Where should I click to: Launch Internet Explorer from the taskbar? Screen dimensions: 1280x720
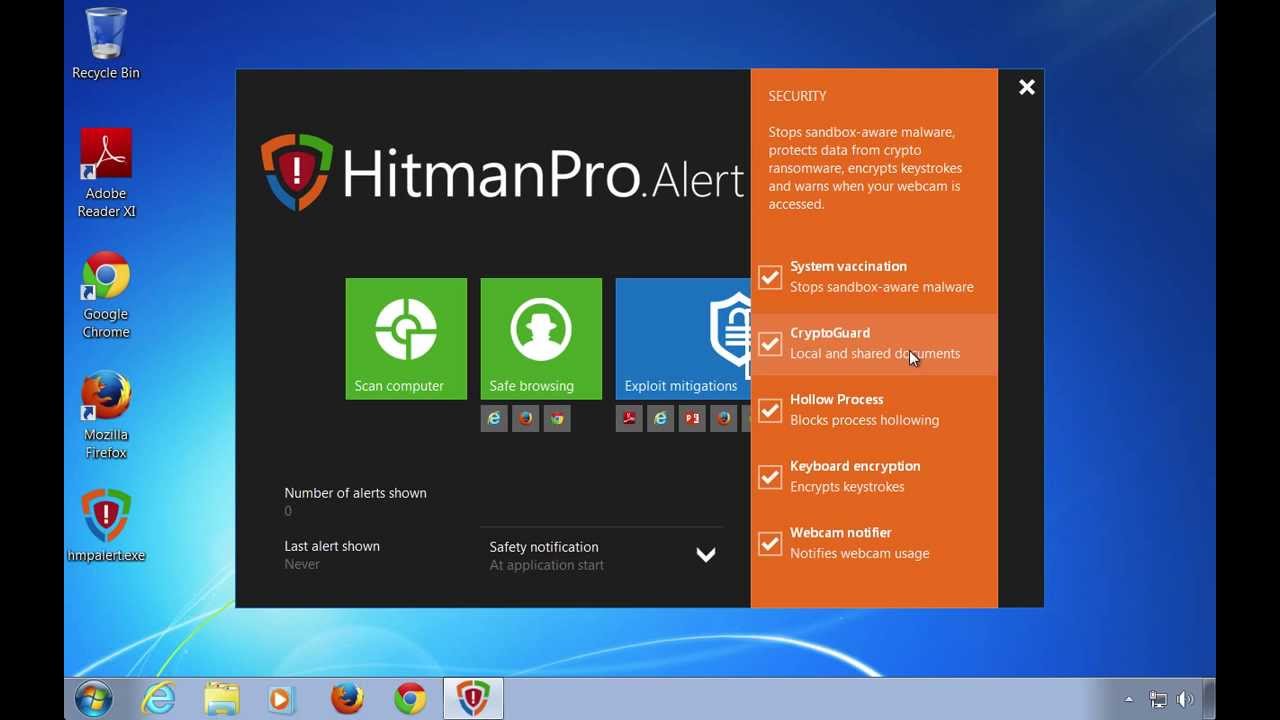click(158, 699)
